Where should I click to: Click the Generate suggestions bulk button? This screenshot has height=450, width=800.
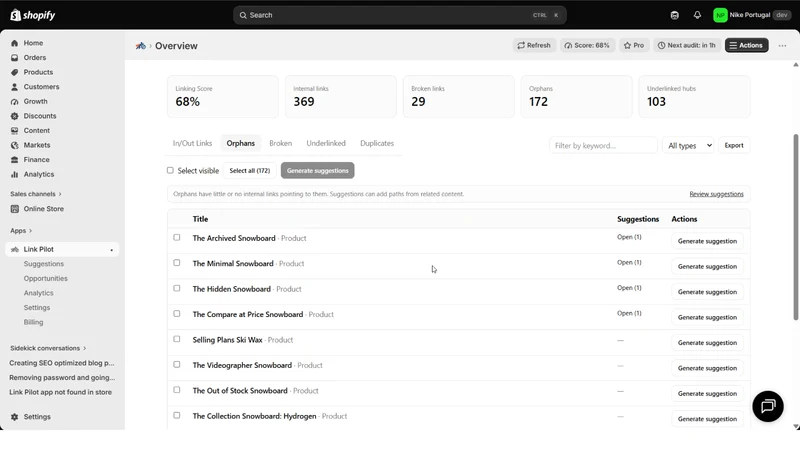point(317,170)
